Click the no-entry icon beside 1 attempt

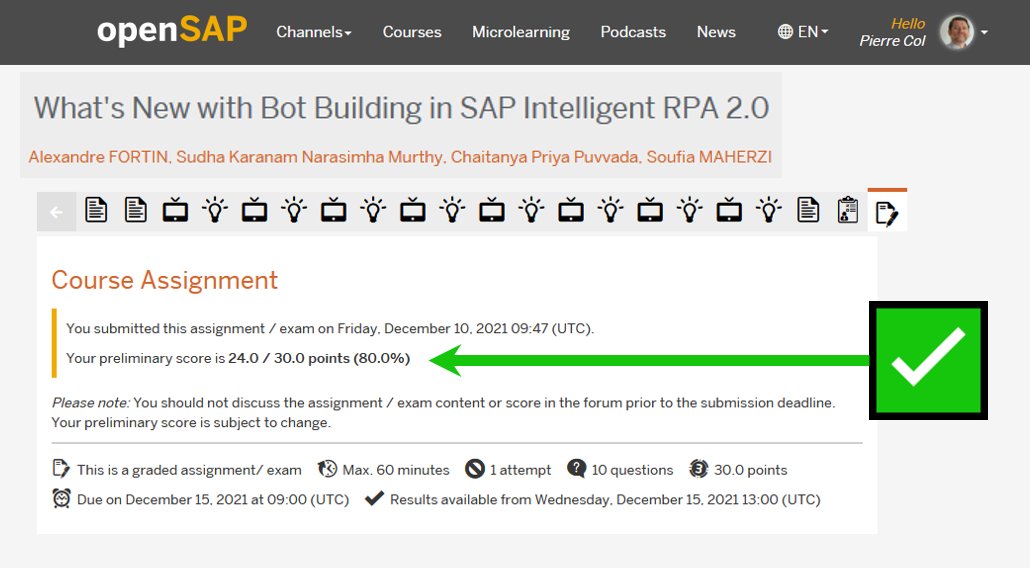pyautogui.click(x=475, y=469)
